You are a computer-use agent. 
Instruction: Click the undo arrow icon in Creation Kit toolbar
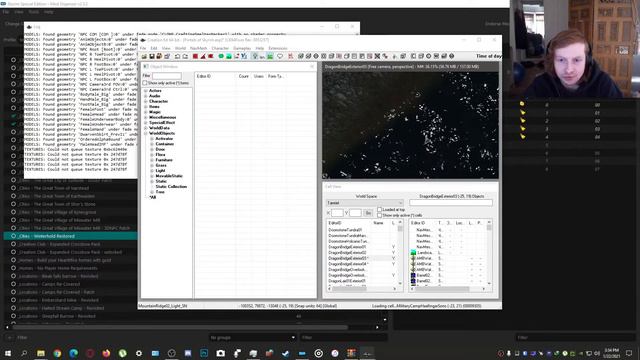pyautogui.click(x=177, y=56)
